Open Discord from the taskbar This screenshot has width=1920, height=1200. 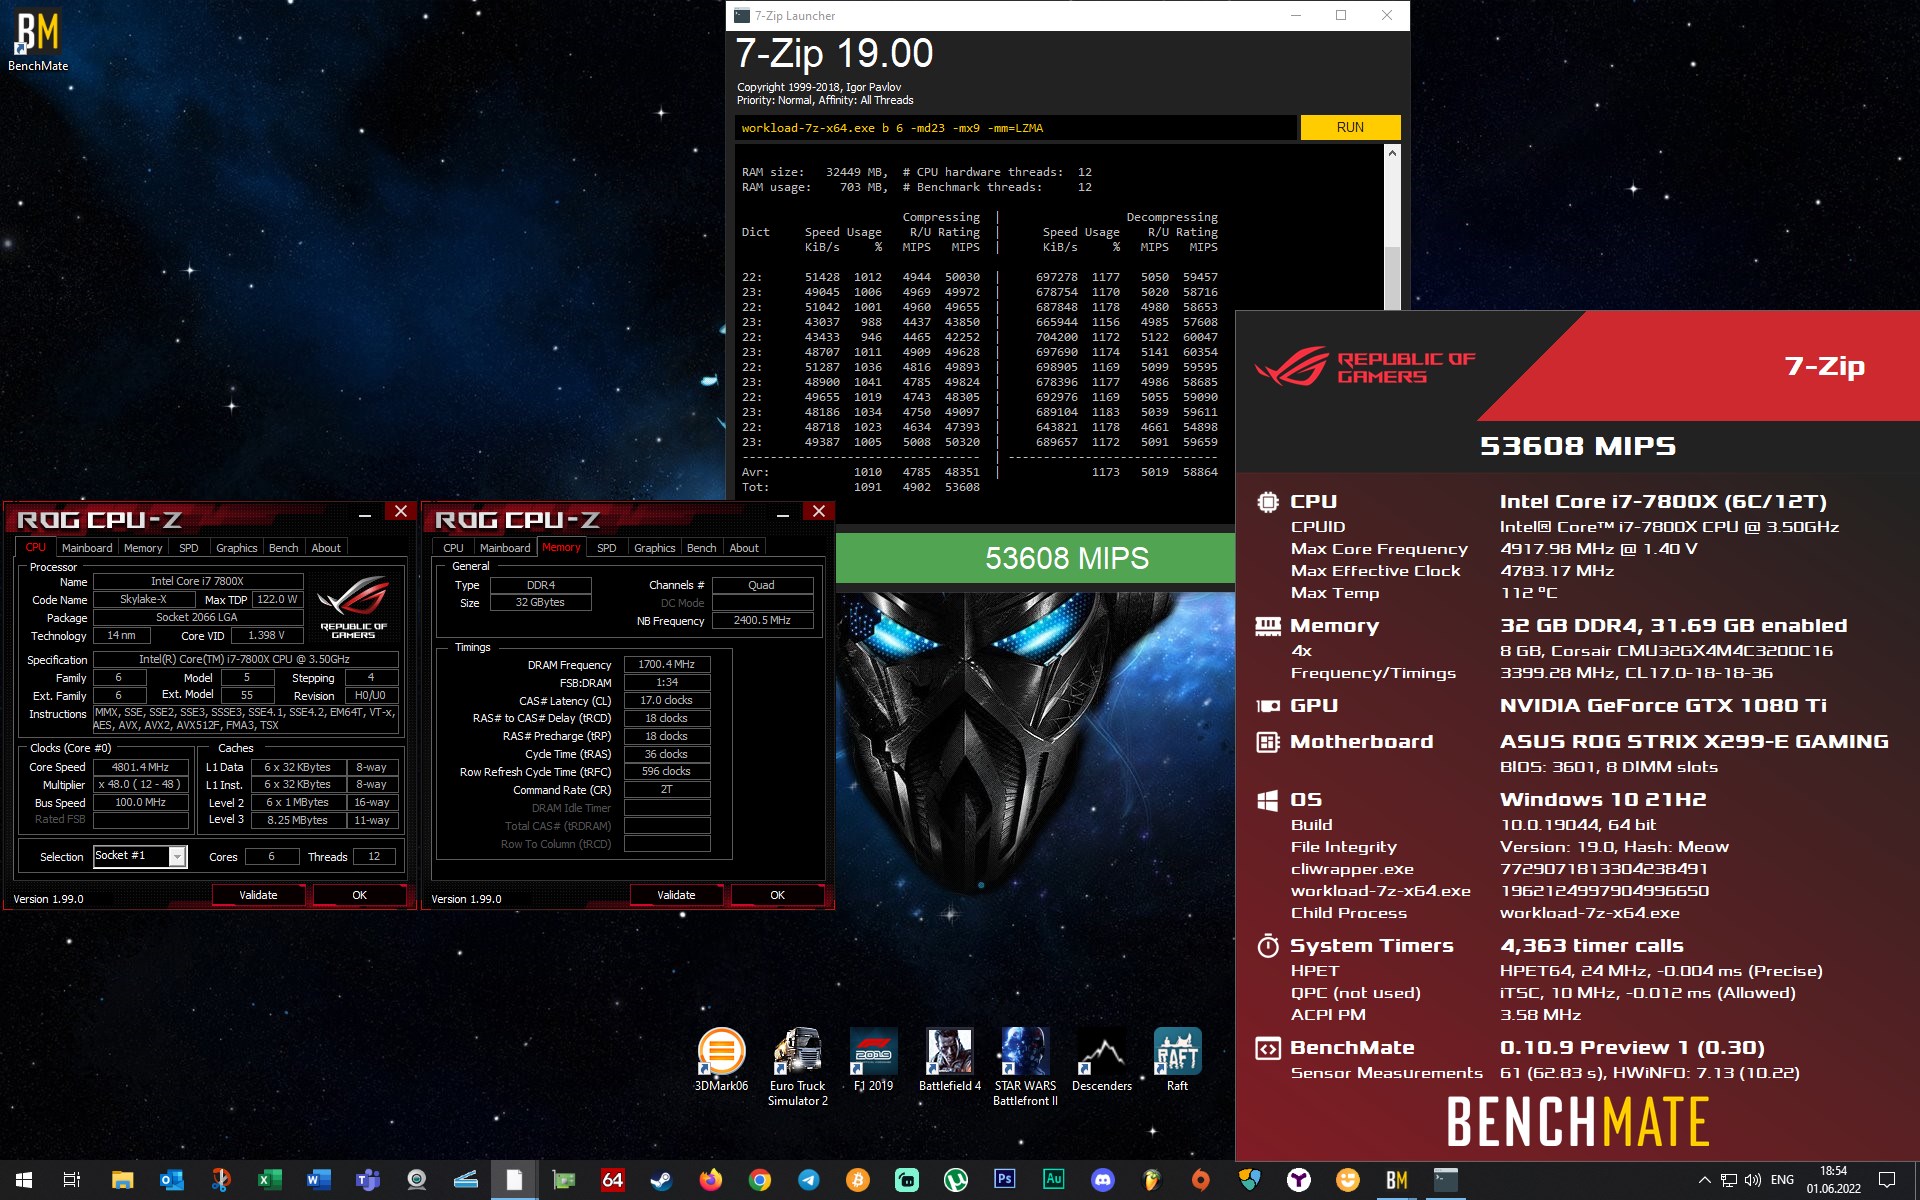point(1102,1180)
